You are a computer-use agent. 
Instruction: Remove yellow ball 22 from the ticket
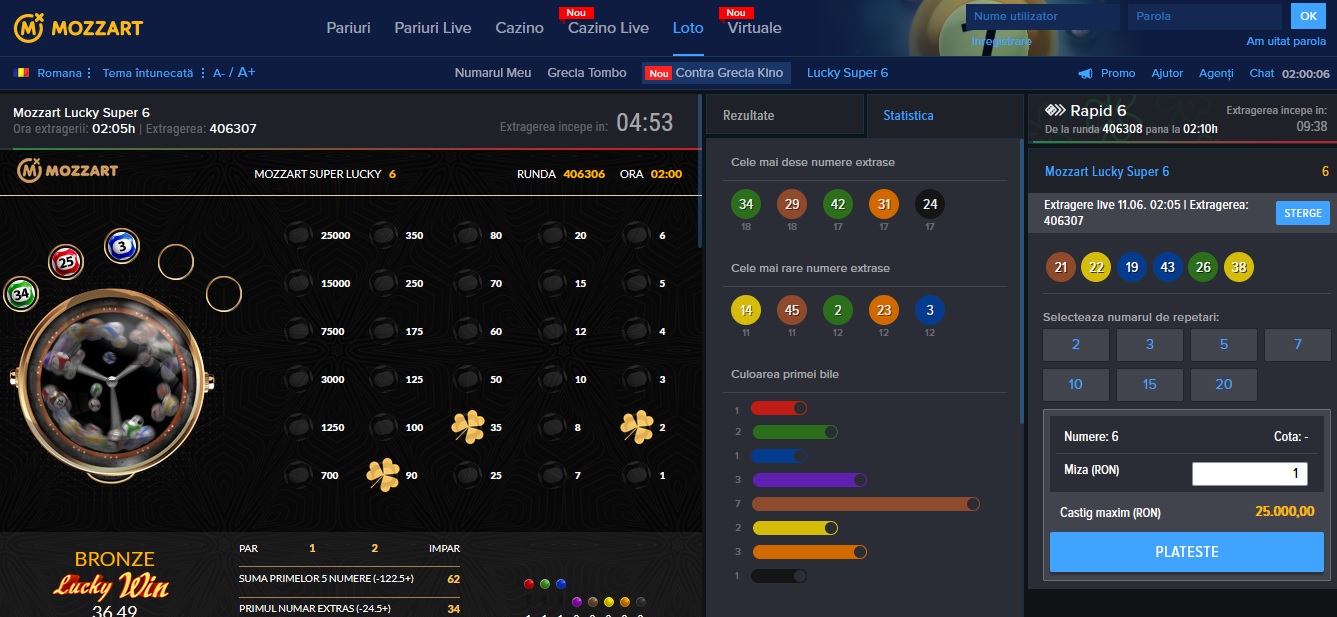(x=1096, y=267)
